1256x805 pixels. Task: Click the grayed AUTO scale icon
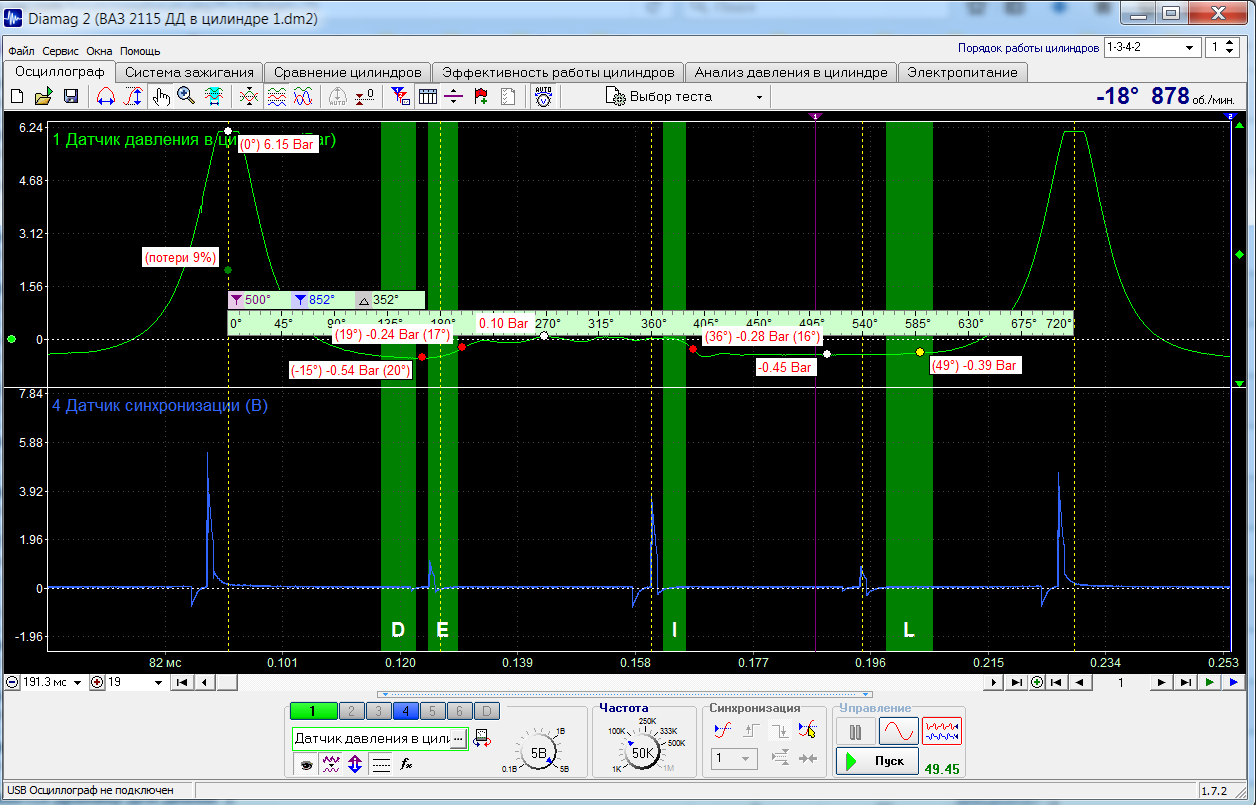tap(338, 96)
